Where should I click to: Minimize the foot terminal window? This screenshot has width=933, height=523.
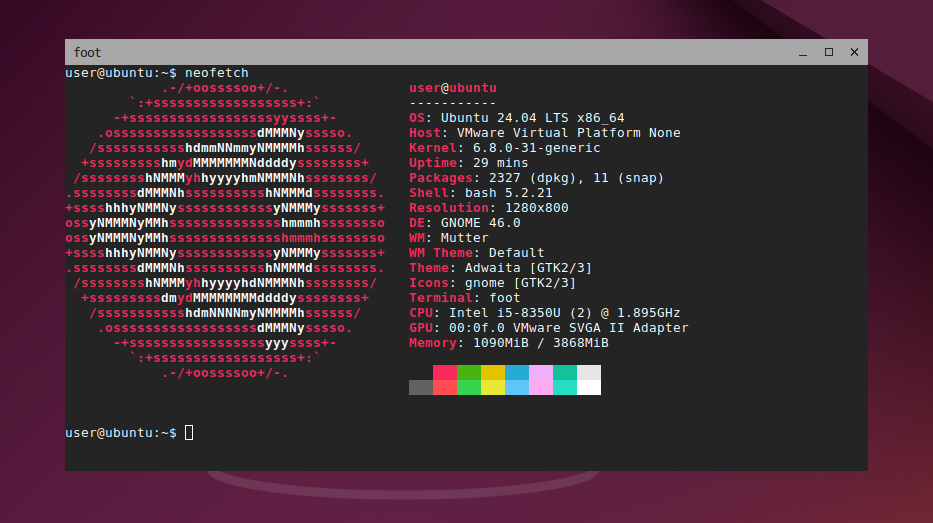pyautogui.click(x=804, y=52)
